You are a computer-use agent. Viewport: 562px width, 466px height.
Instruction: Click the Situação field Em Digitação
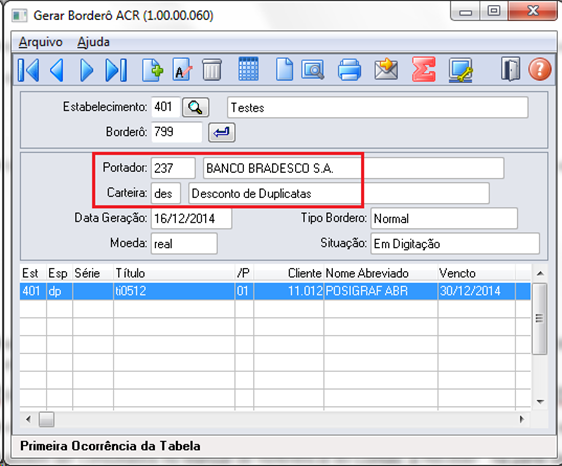(x=455, y=244)
